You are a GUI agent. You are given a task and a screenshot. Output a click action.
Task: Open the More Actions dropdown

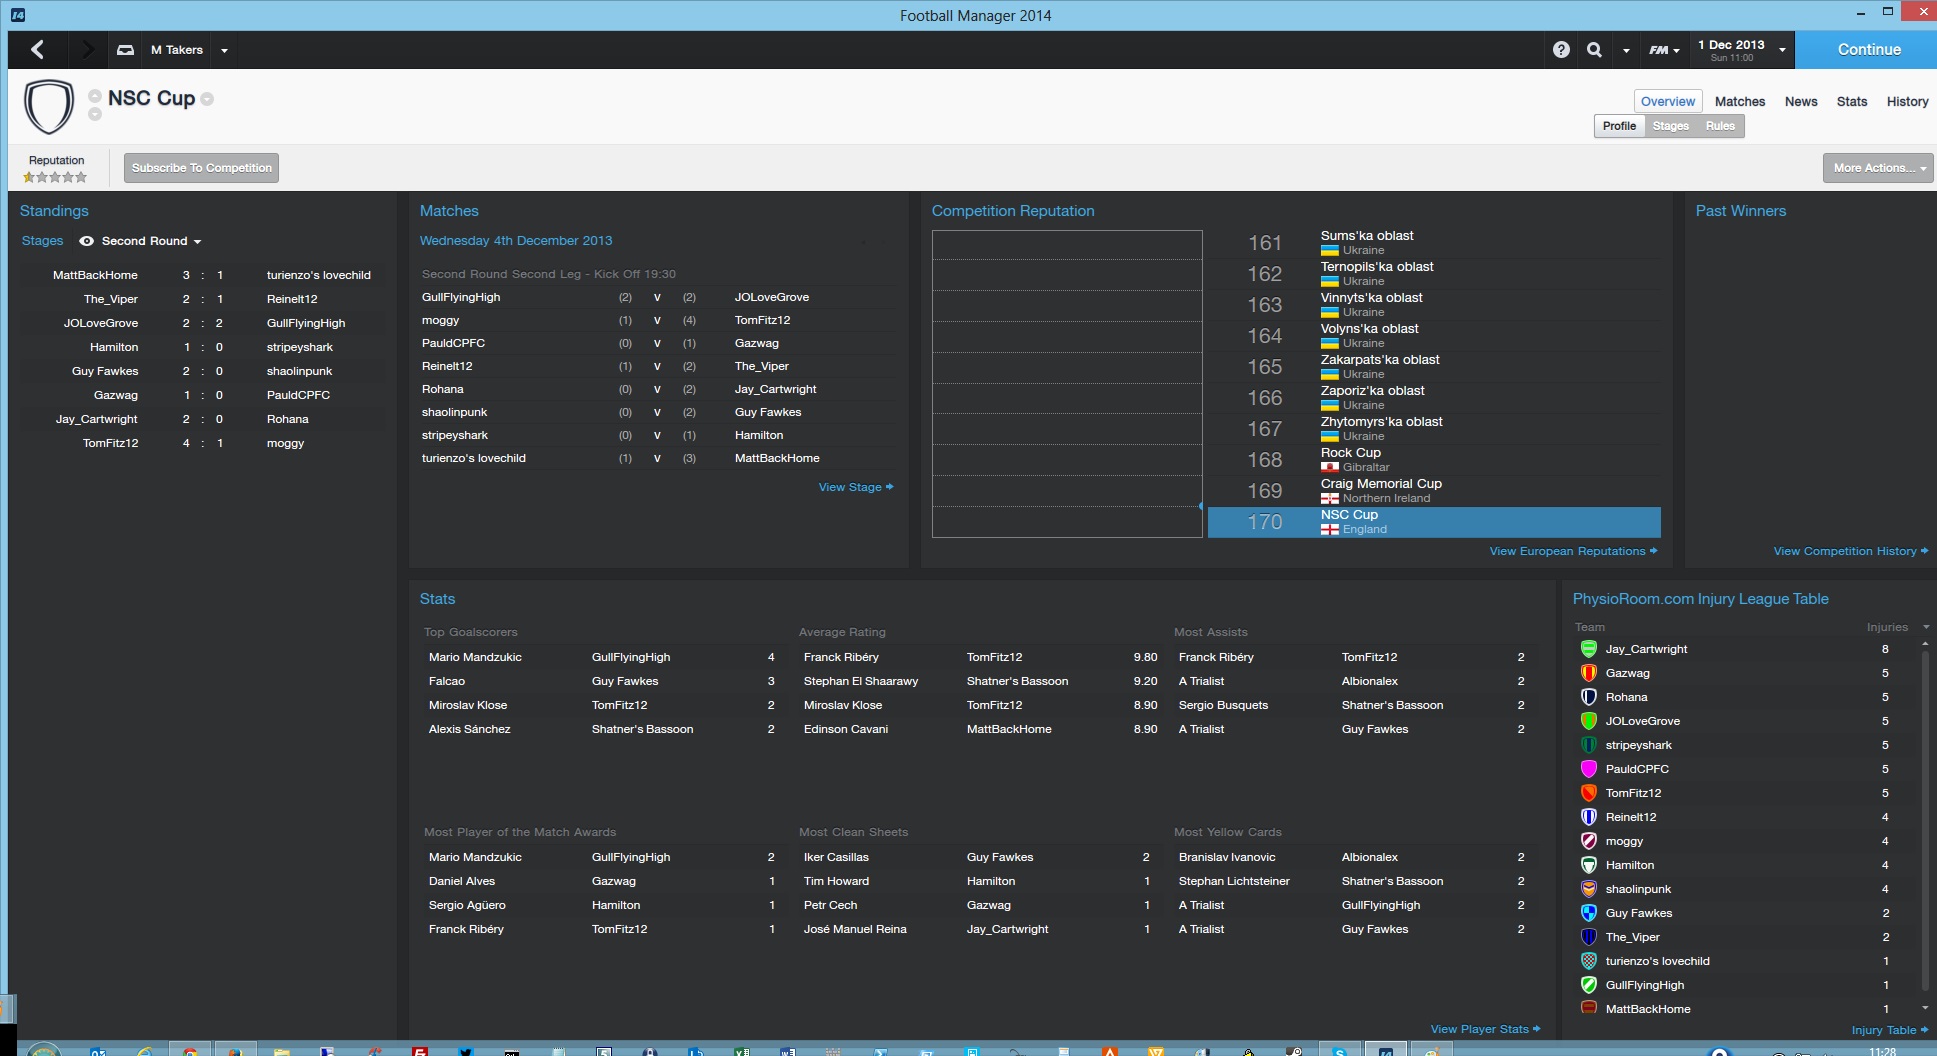[1878, 168]
